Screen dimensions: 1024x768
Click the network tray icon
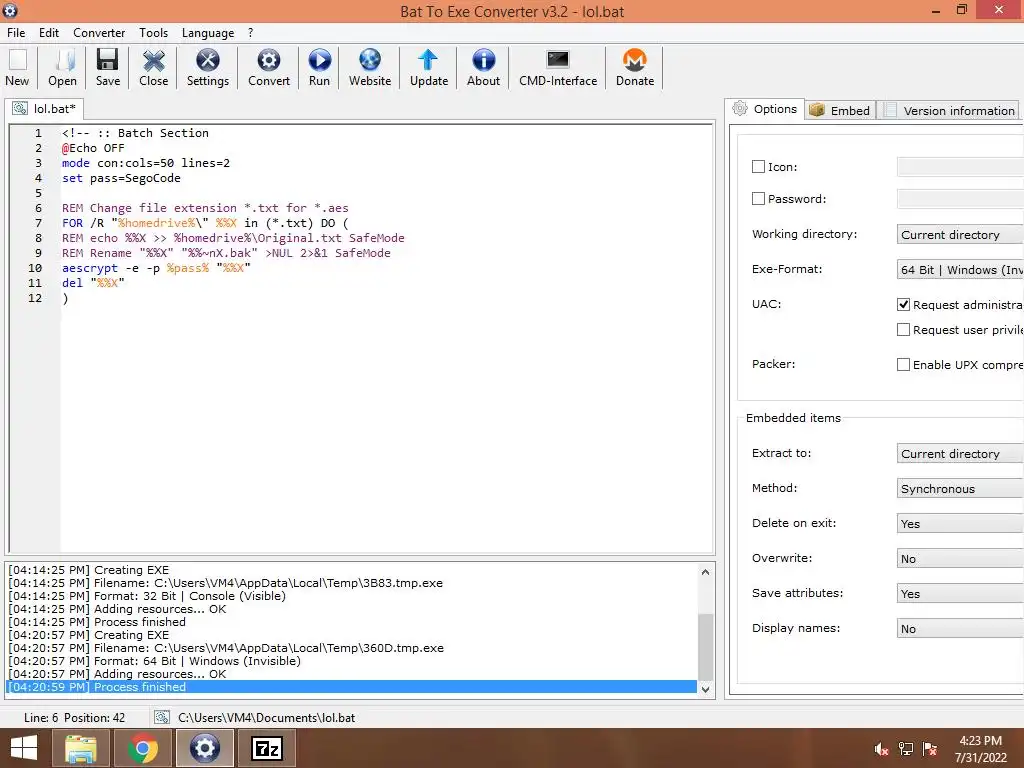click(x=906, y=749)
